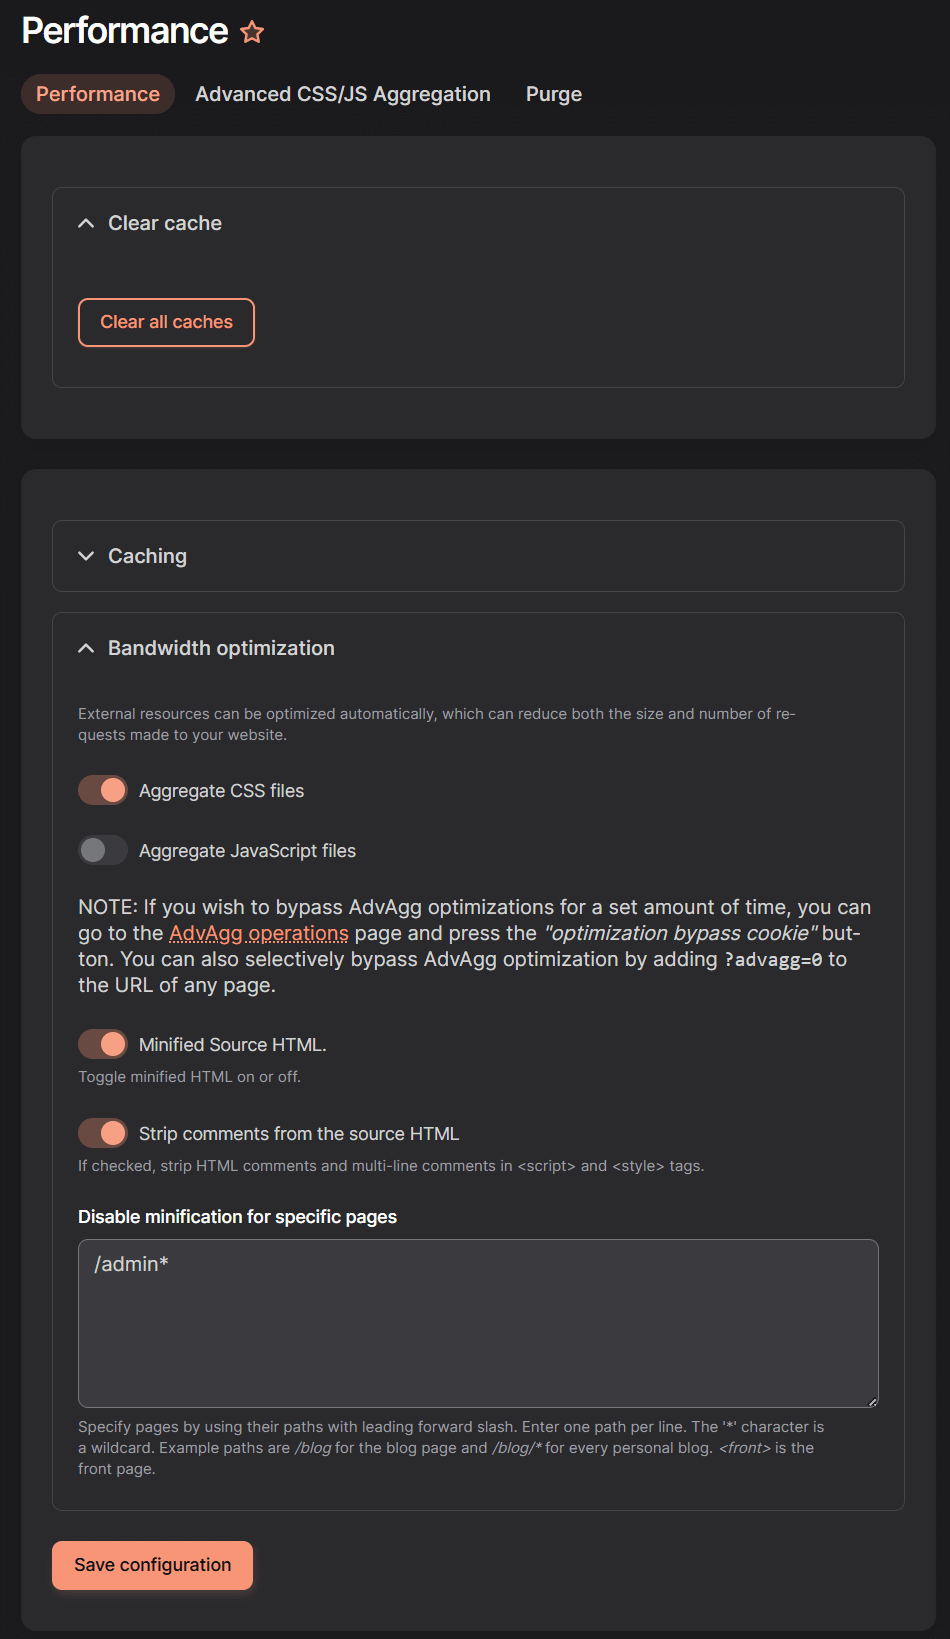Open the AdvAgg operations link

(259, 932)
